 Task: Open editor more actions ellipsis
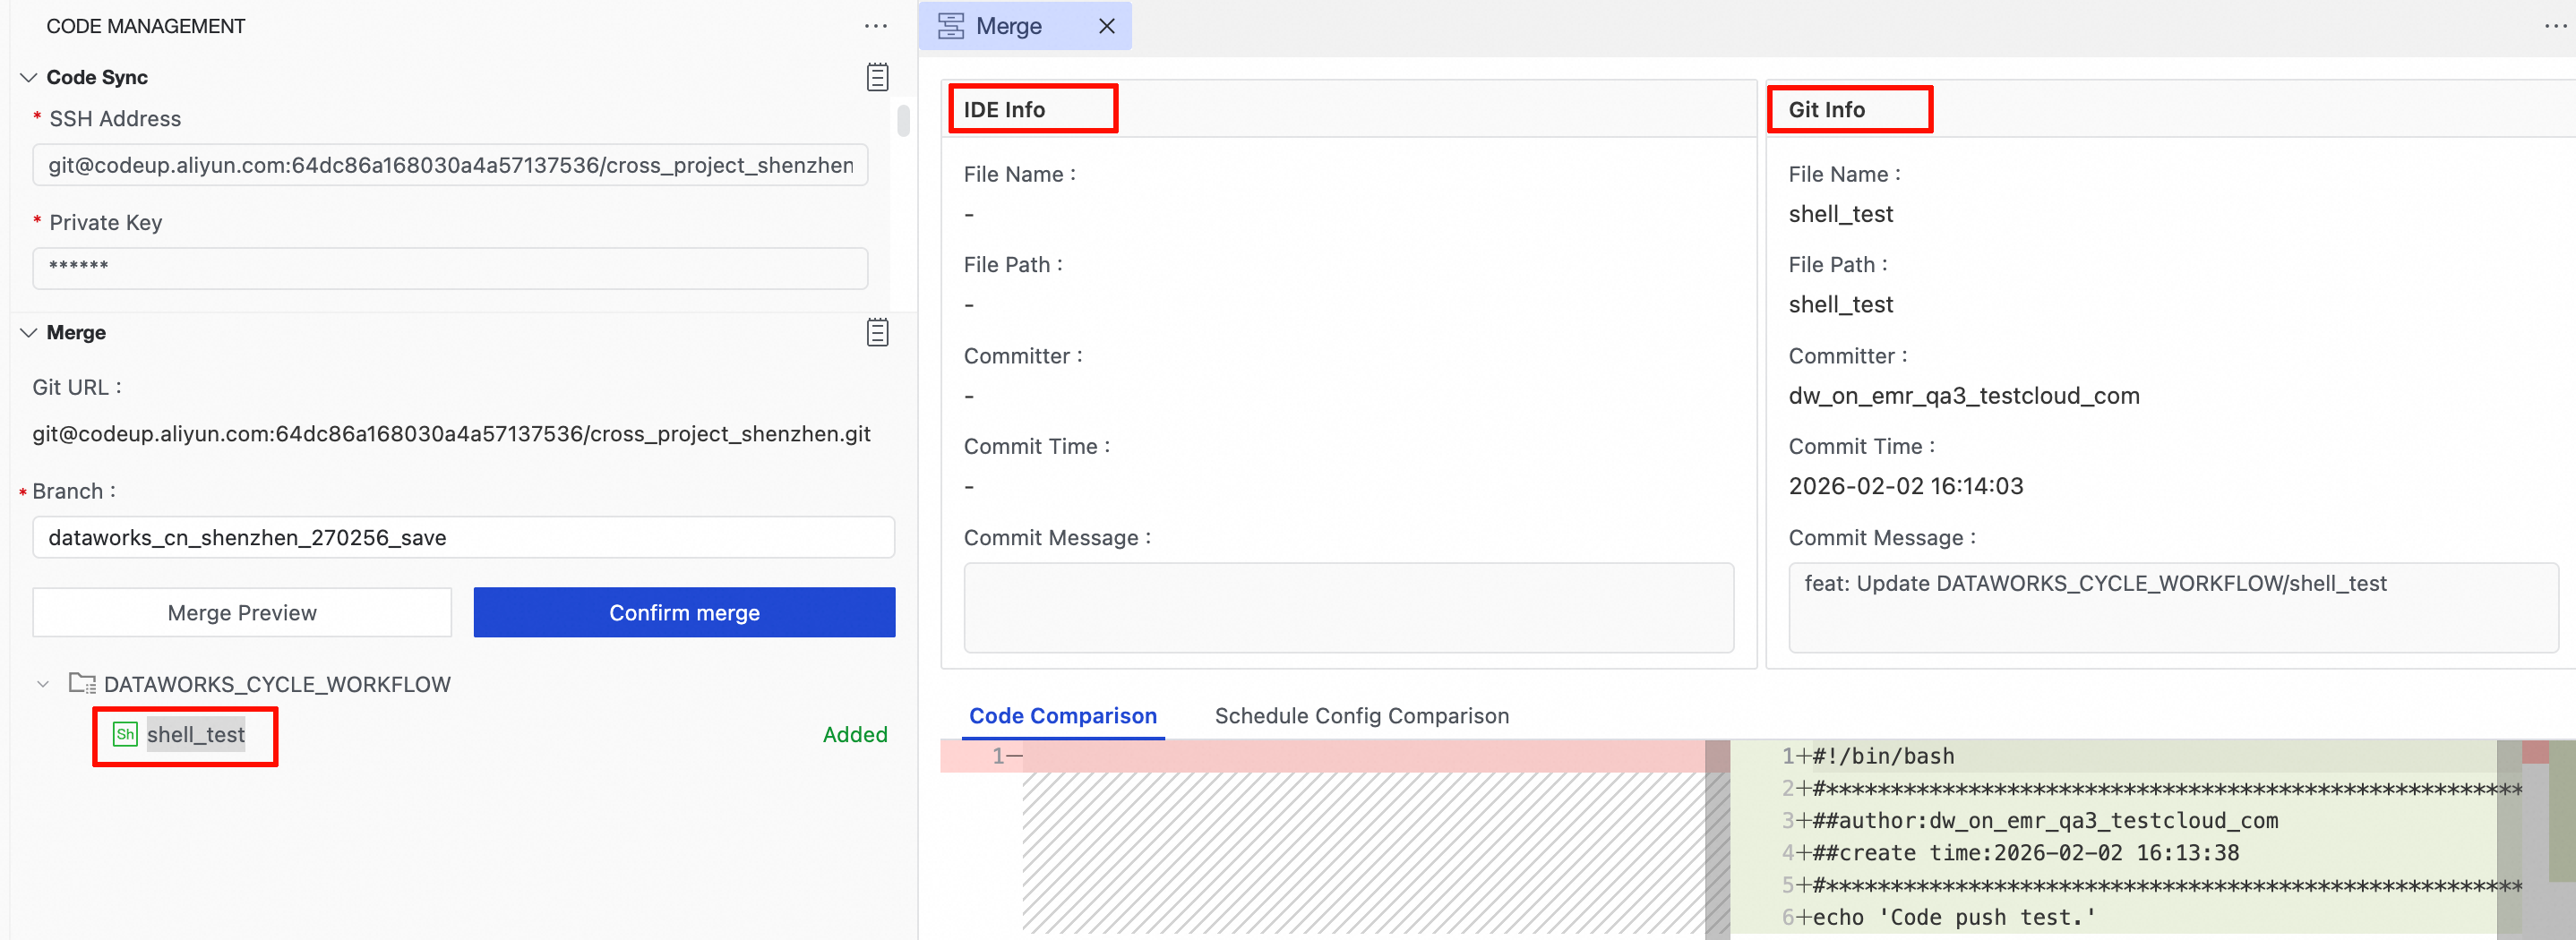pyautogui.click(x=2556, y=26)
